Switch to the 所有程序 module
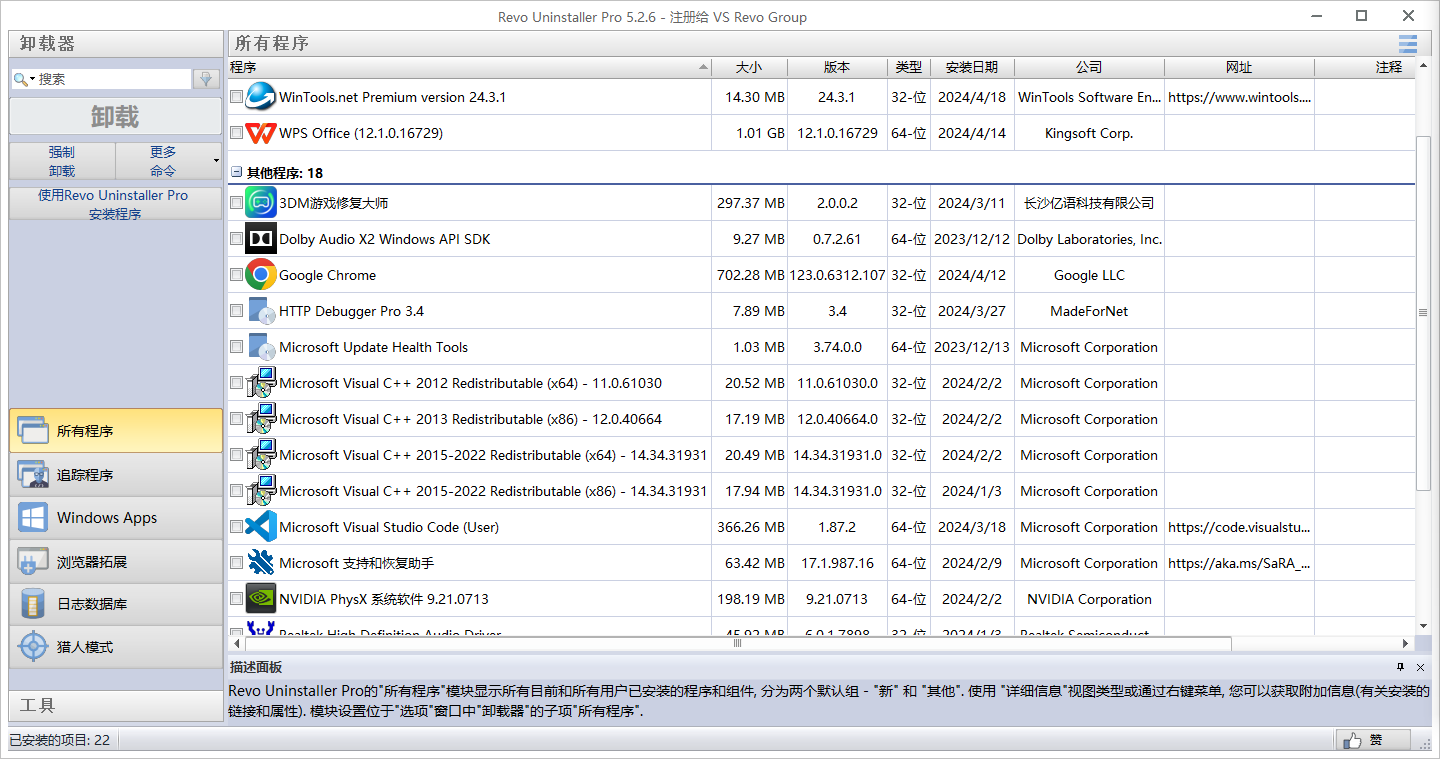This screenshot has height=759, width=1440. click(116, 431)
